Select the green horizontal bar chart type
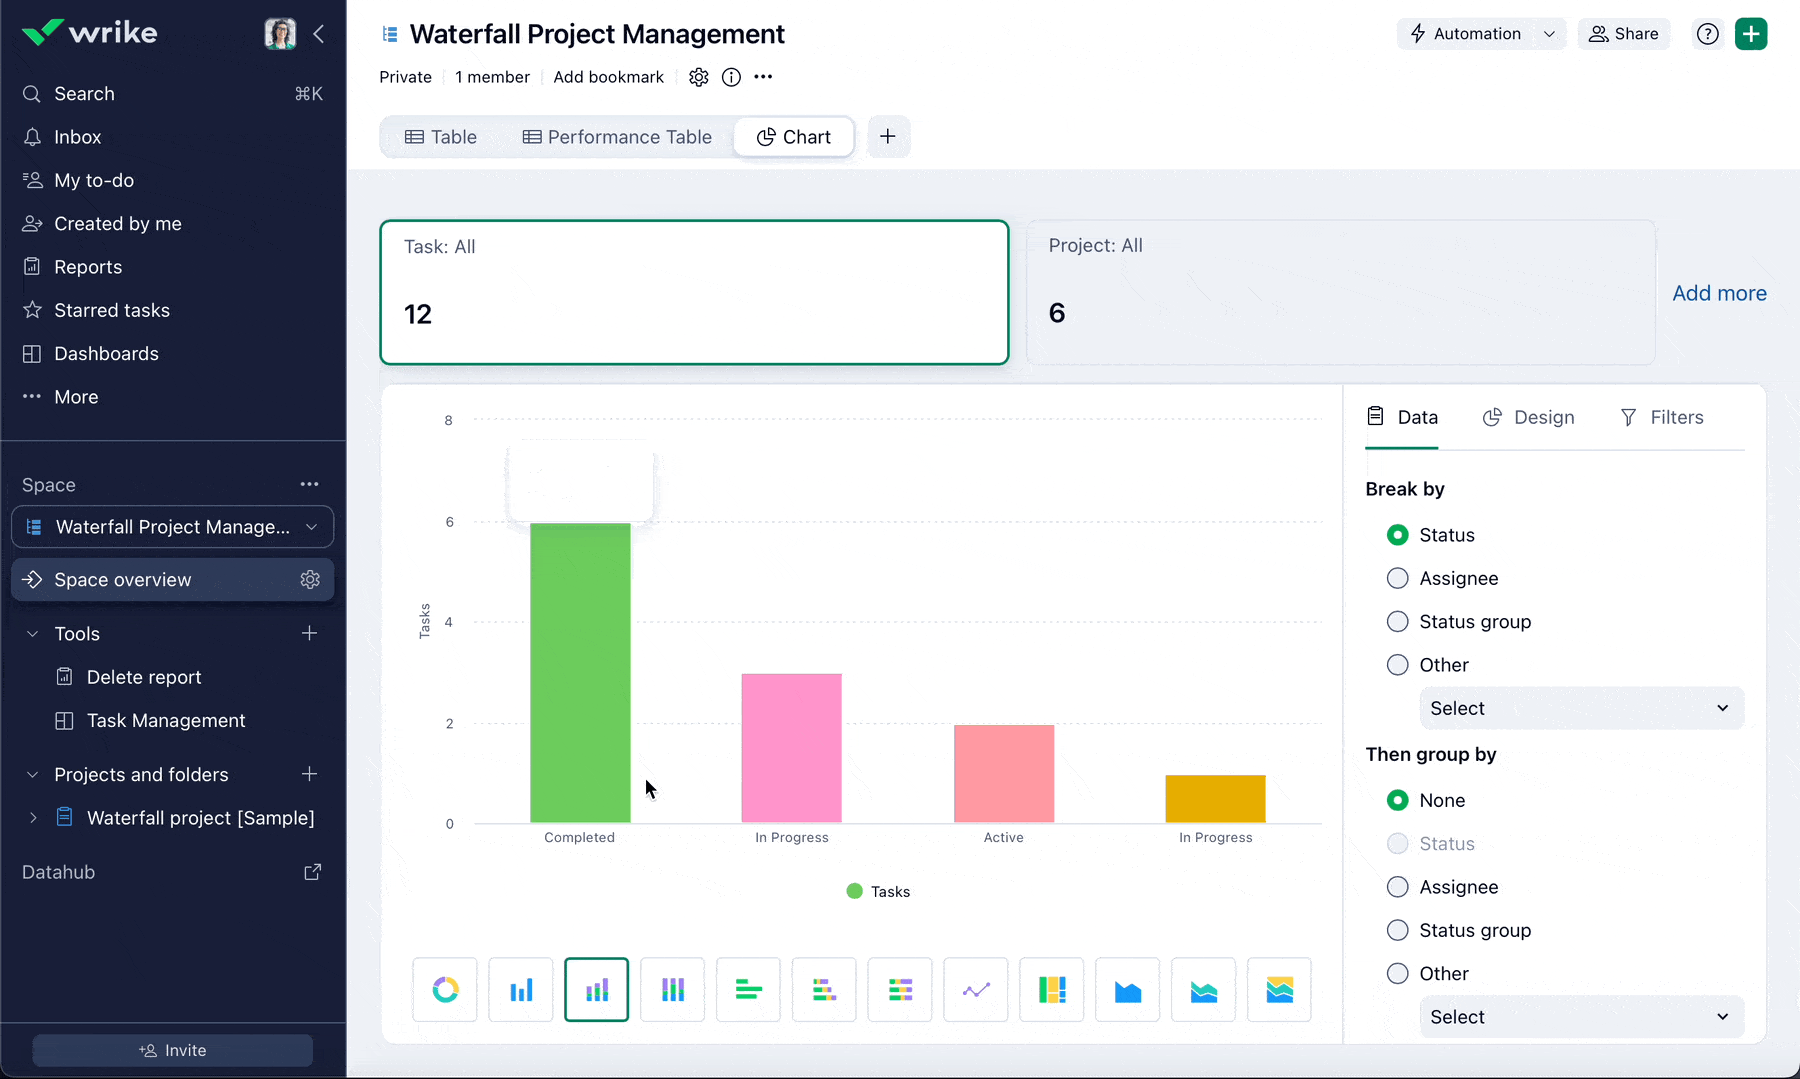1800x1079 pixels. coord(748,990)
